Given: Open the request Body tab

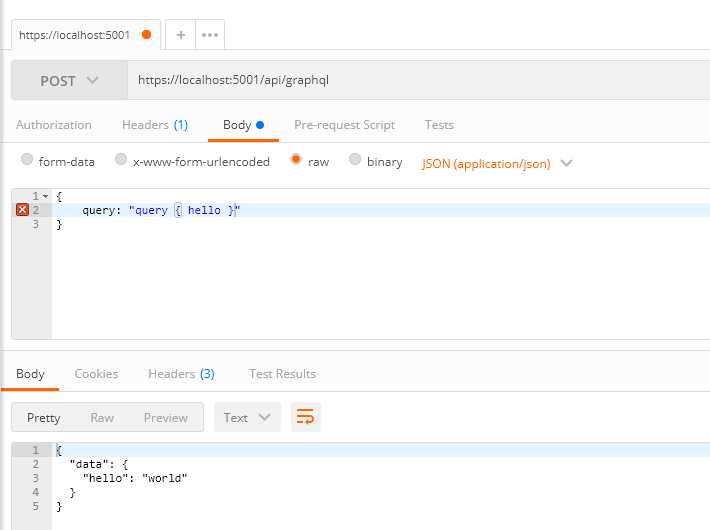Looking at the screenshot, I should (x=243, y=125).
